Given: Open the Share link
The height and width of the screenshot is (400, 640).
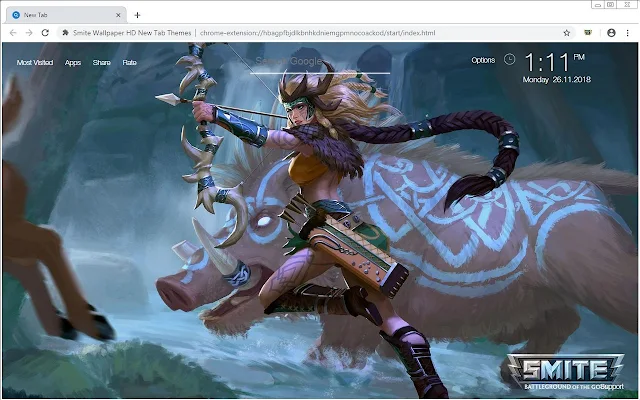Looking at the screenshot, I should pos(101,62).
